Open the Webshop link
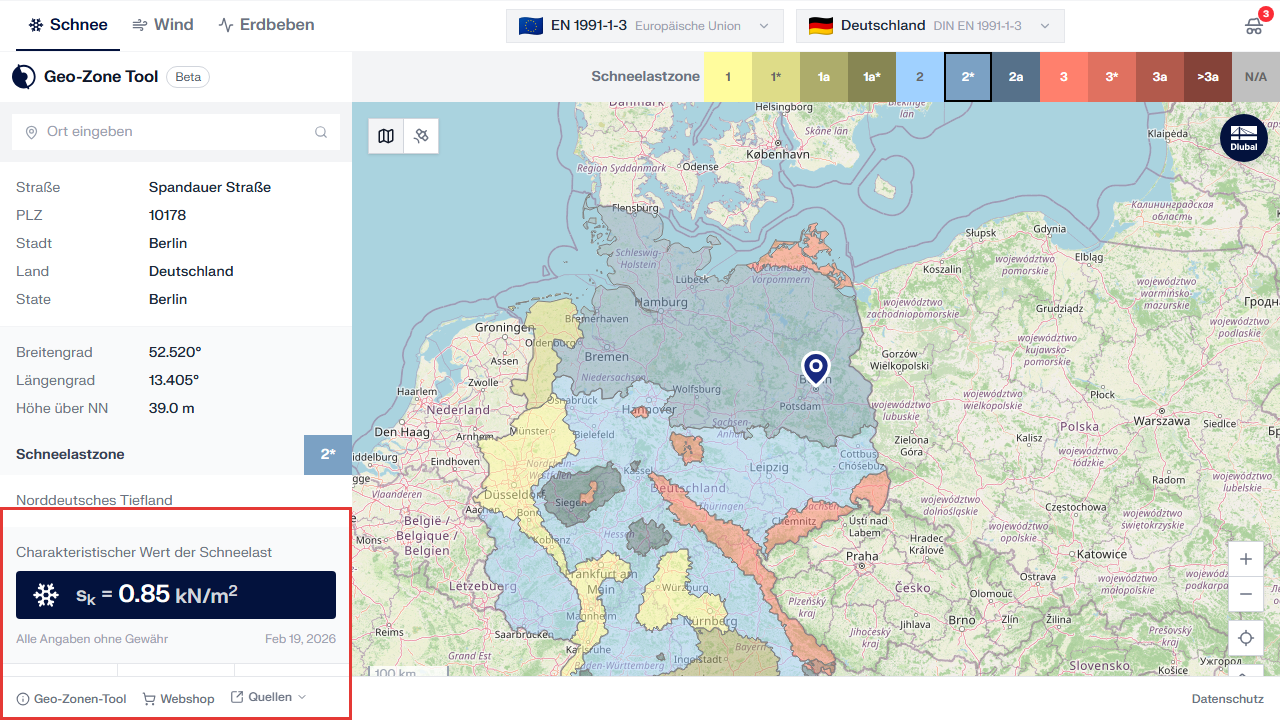 tap(179, 699)
